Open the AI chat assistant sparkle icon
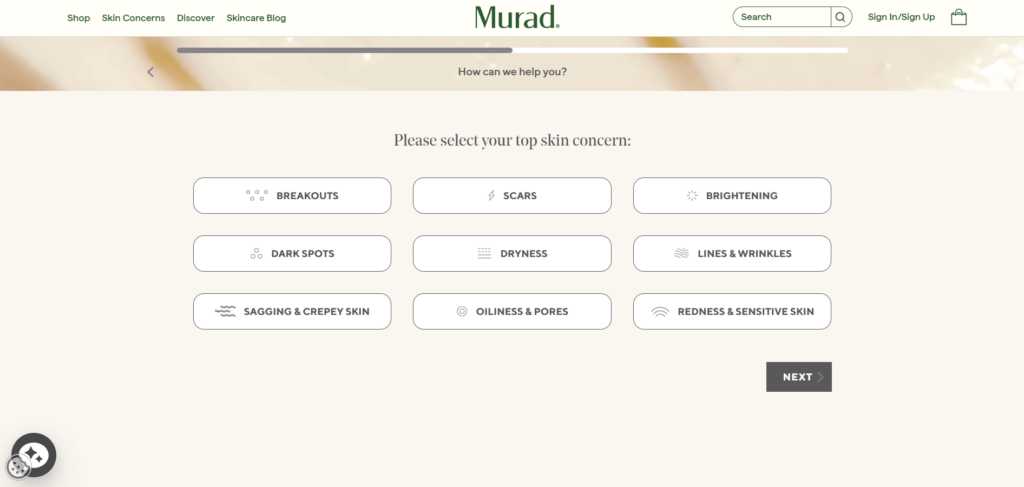 (x=38, y=452)
